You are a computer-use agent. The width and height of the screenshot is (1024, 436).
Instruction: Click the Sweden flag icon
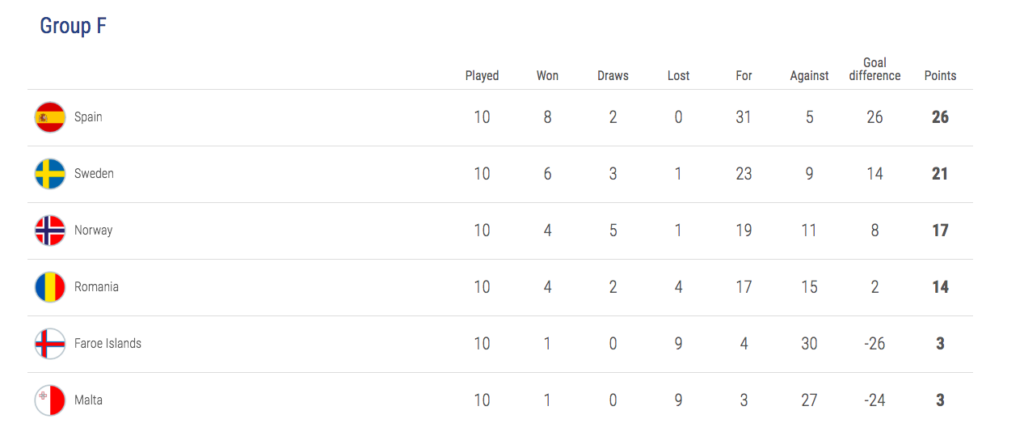(x=50, y=174)
